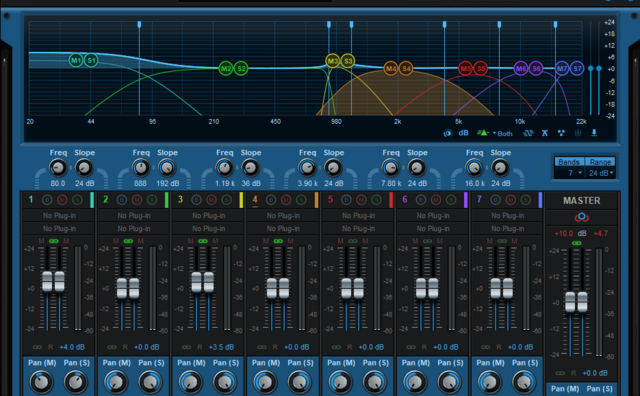Click the dimmed bars icon in graph toolbar

point(578,133)
